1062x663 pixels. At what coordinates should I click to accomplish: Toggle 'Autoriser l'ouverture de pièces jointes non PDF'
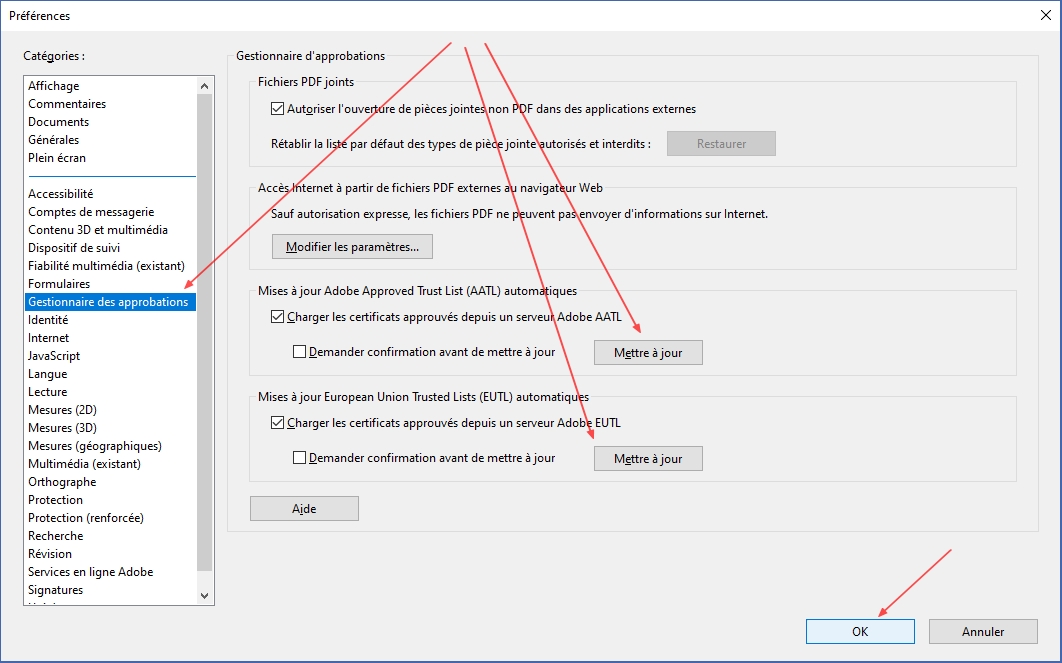click(278, 109)
